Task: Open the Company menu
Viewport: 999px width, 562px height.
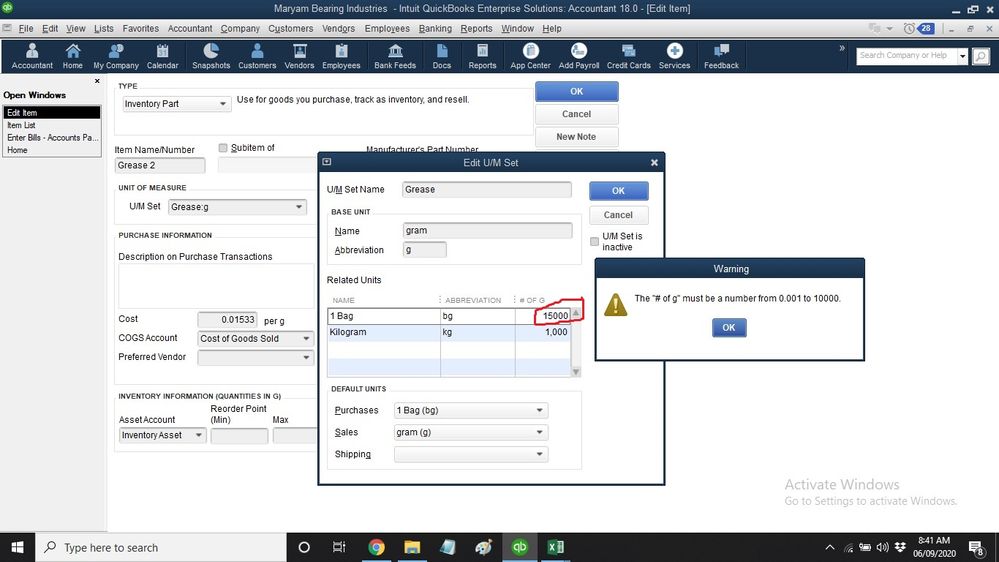Action: (x=240, y=29)
